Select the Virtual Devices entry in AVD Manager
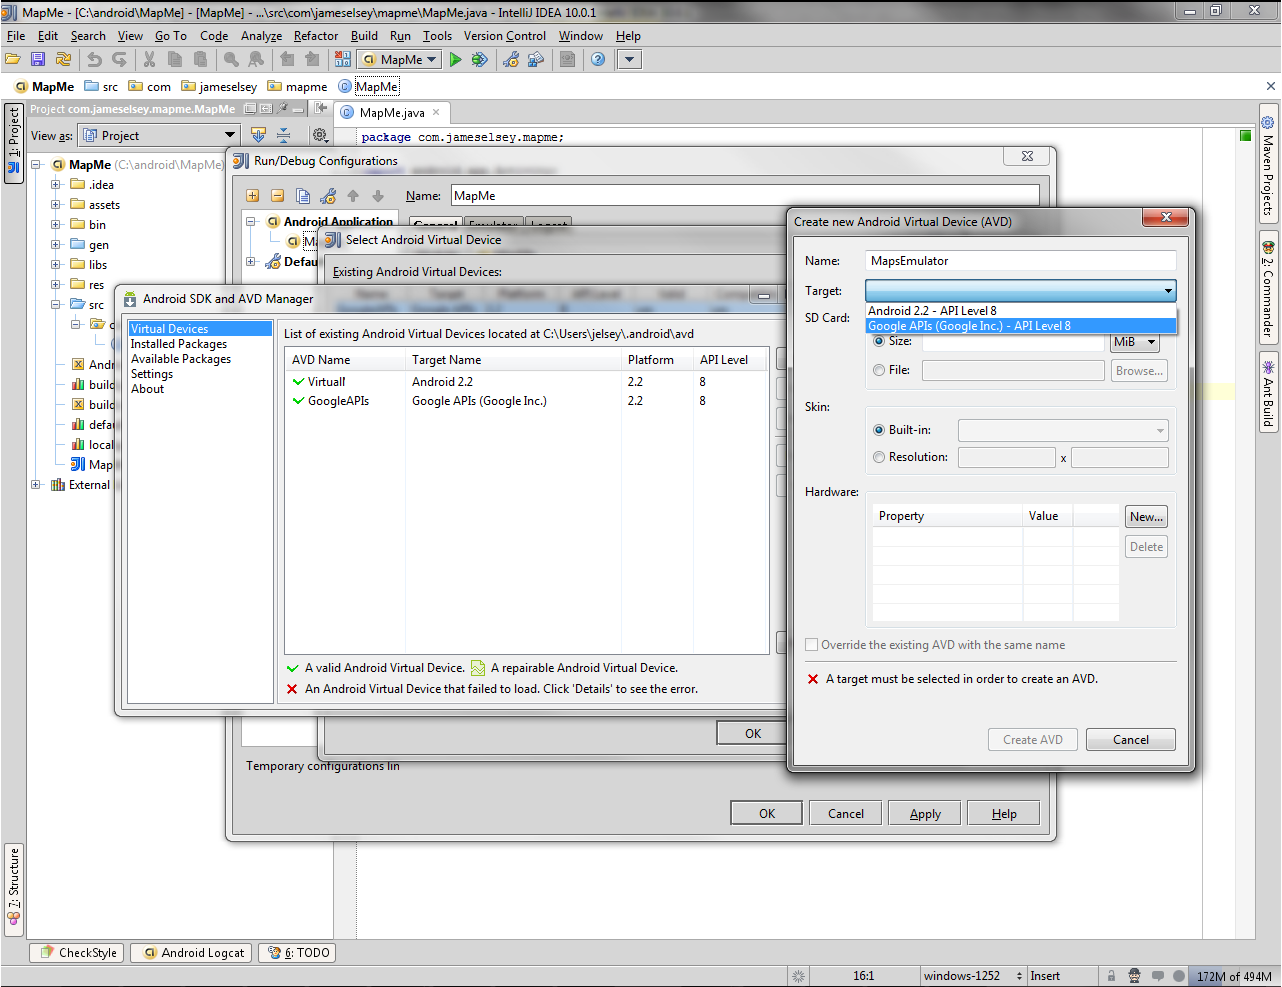 [200, 329]
